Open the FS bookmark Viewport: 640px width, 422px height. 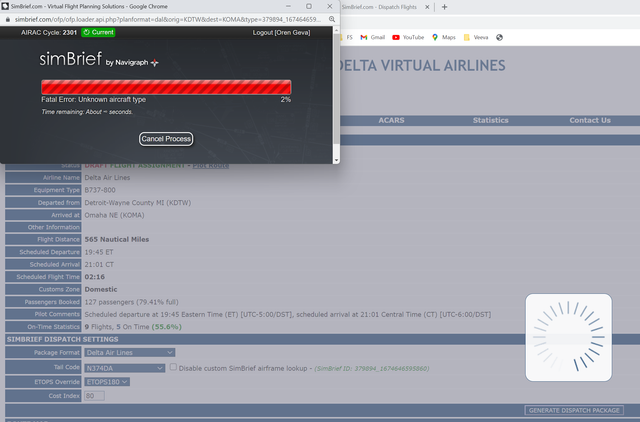(347, 37)
